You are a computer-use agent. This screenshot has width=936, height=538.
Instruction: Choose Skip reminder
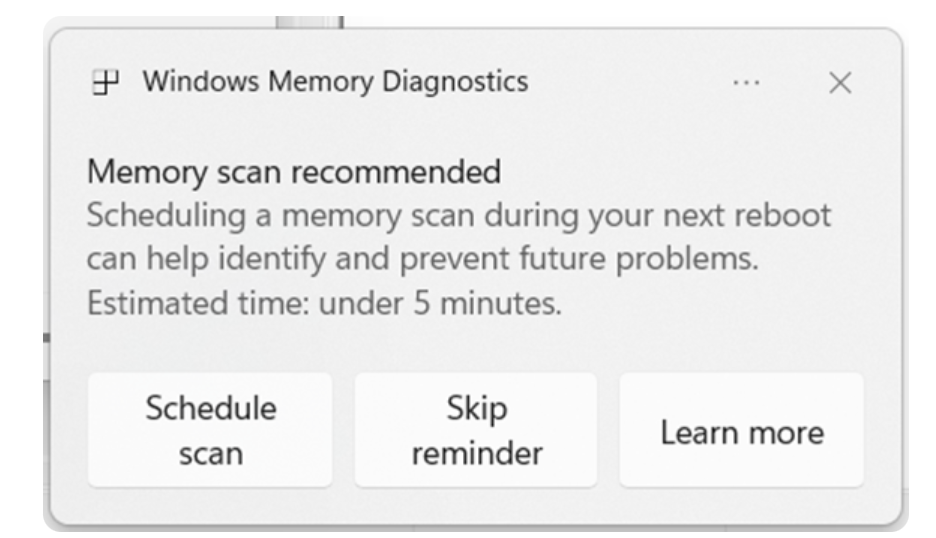click(x=476, y=430)
